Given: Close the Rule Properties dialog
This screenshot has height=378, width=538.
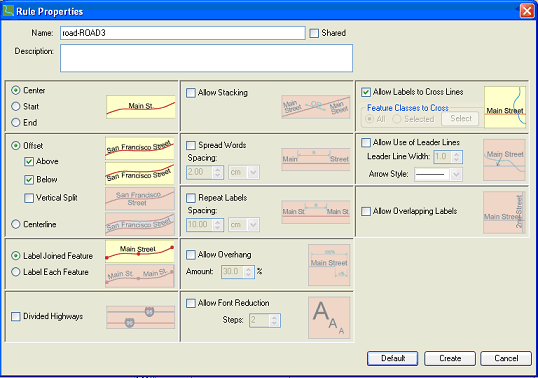Looking at the screenshot, I should pos(527,11).
